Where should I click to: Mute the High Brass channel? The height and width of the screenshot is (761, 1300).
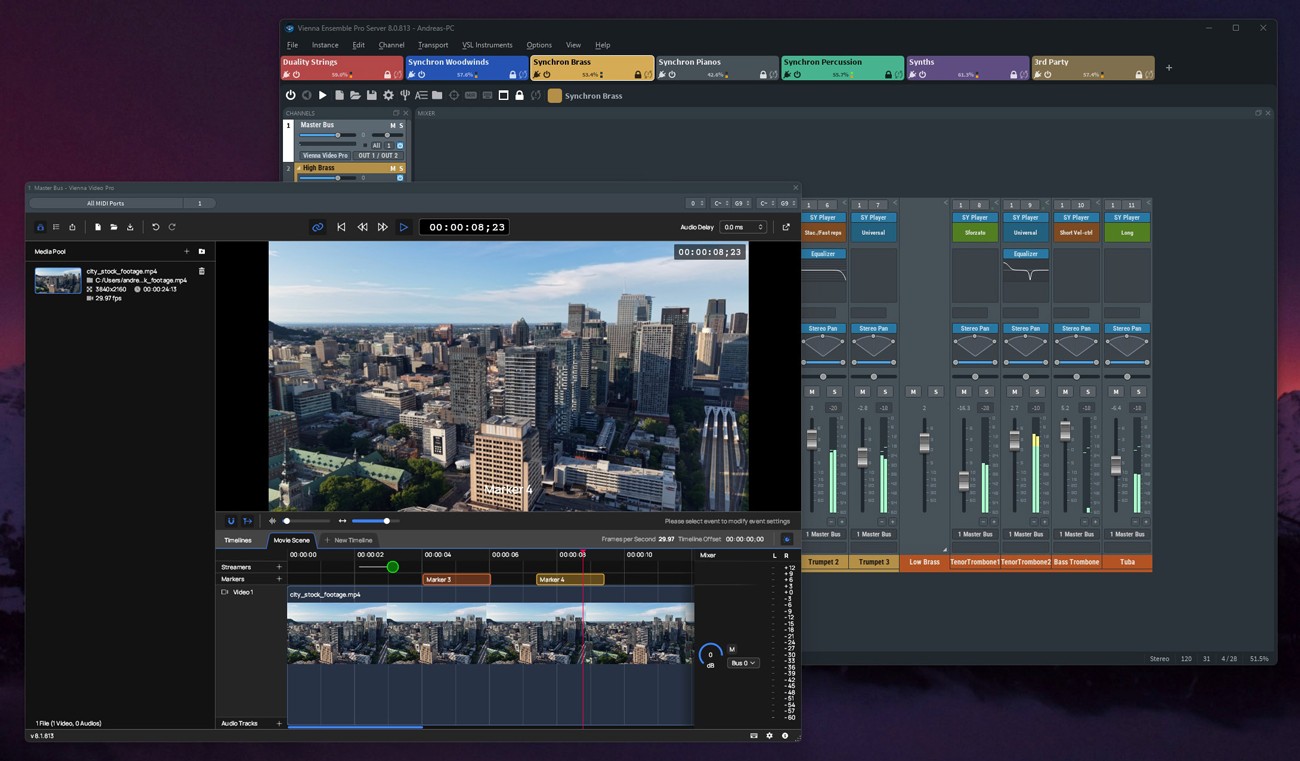392,168
